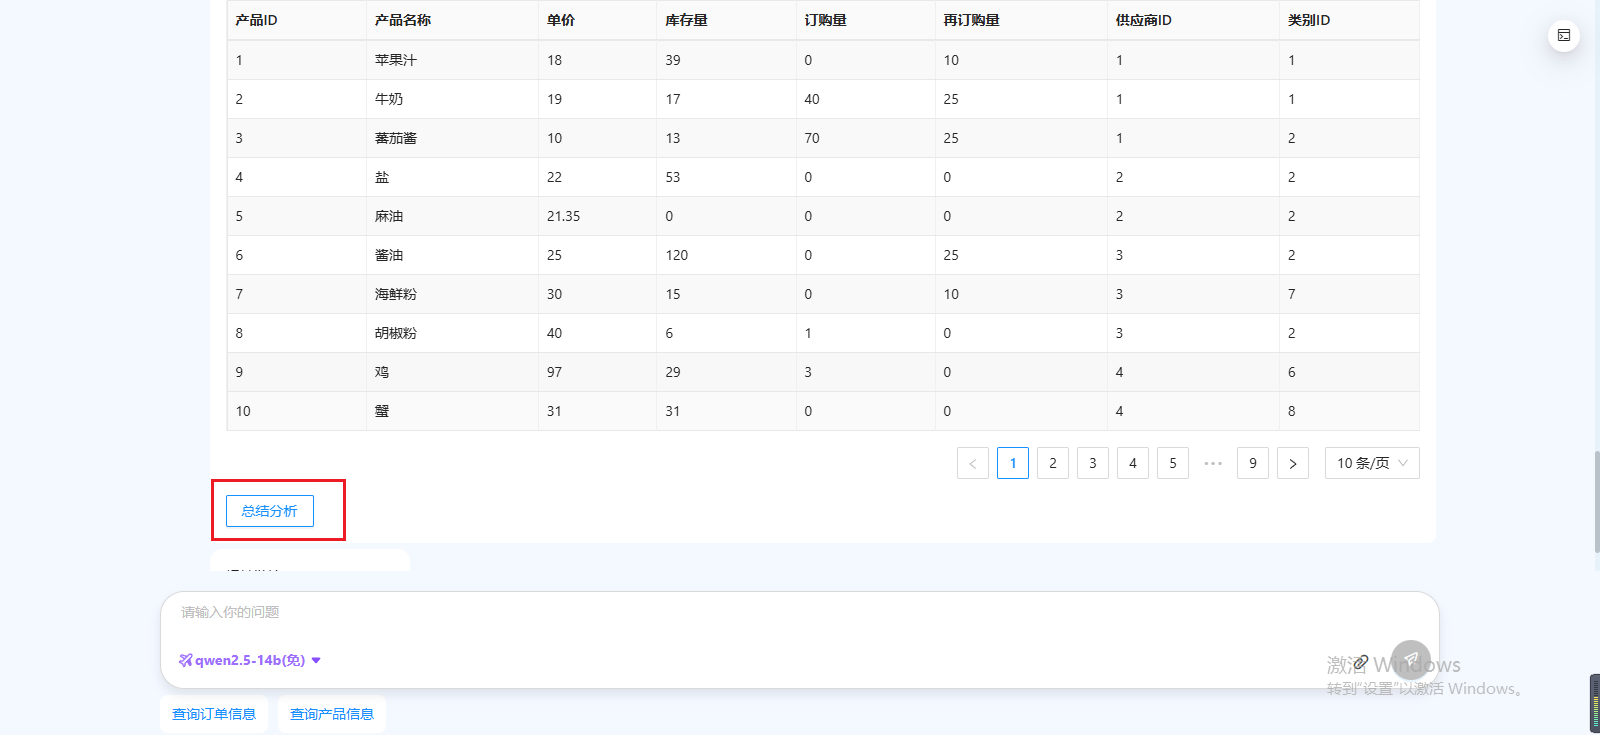This screenshot has height=735, width=1600.
Task: Select the 查询产品信息 quick prompt
Action: coord(332,714)
